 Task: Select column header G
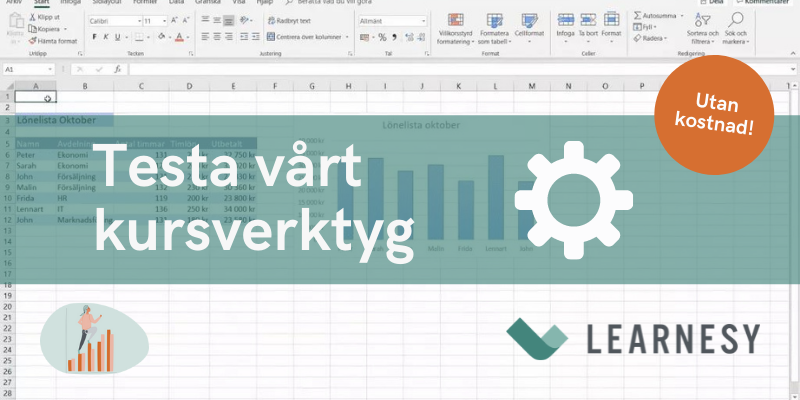pos(312,86)
